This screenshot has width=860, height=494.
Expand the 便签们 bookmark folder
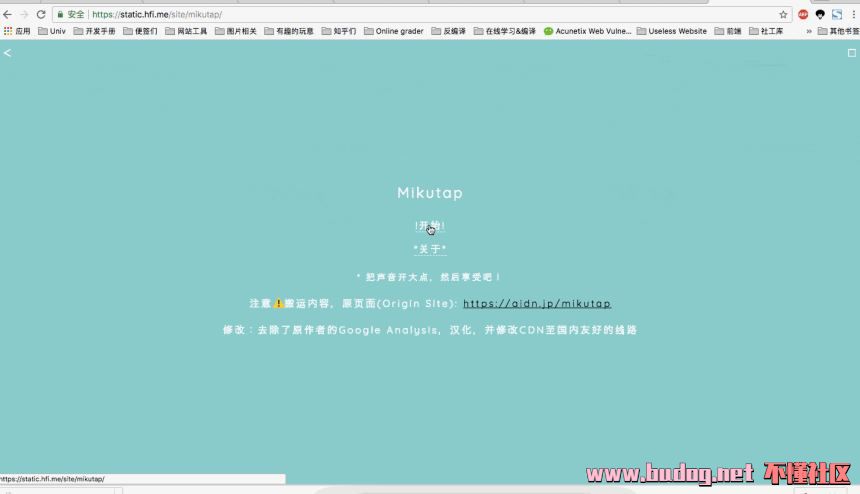(x=140, y=31)
